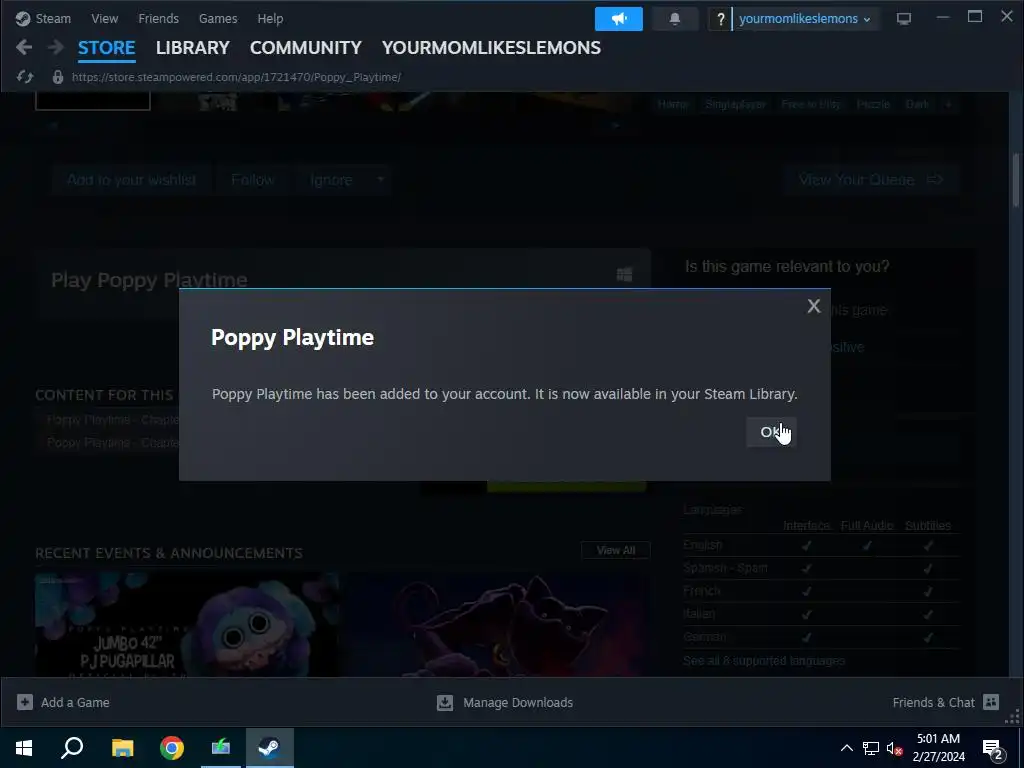Click the Follow button
Viewport: 1024px width, 768px height.
(253, 180)
